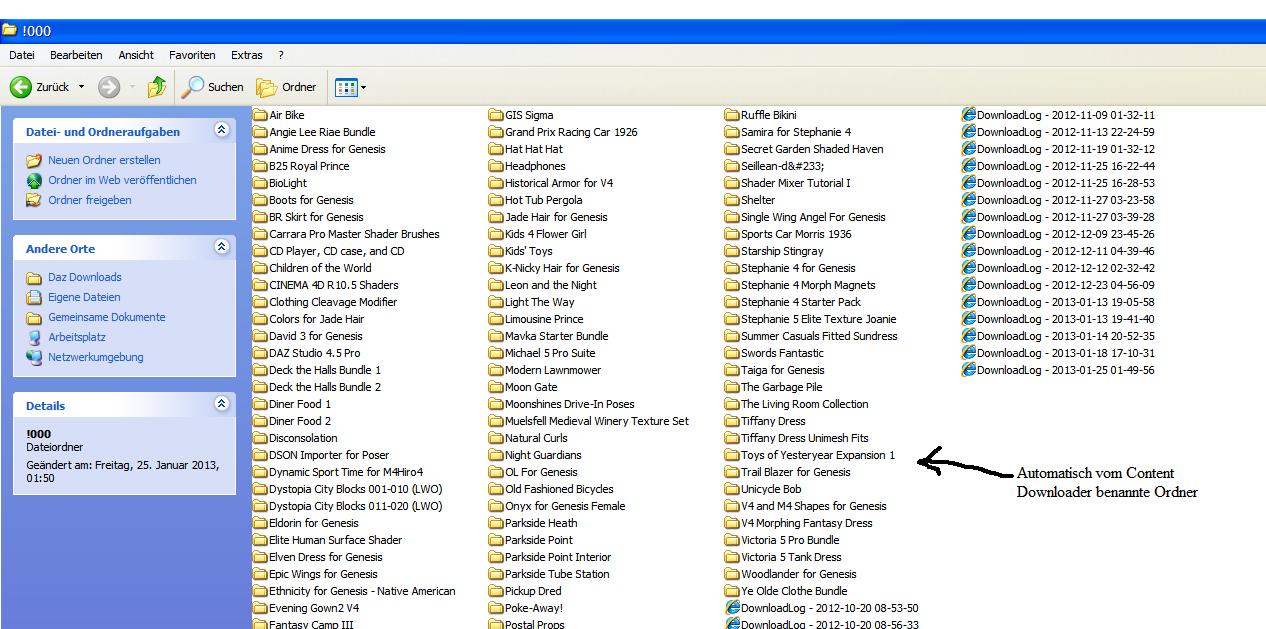Open the Zurück history dropdown arrow
Screen dimensions: 1266x629
click(x=82, y=87)
